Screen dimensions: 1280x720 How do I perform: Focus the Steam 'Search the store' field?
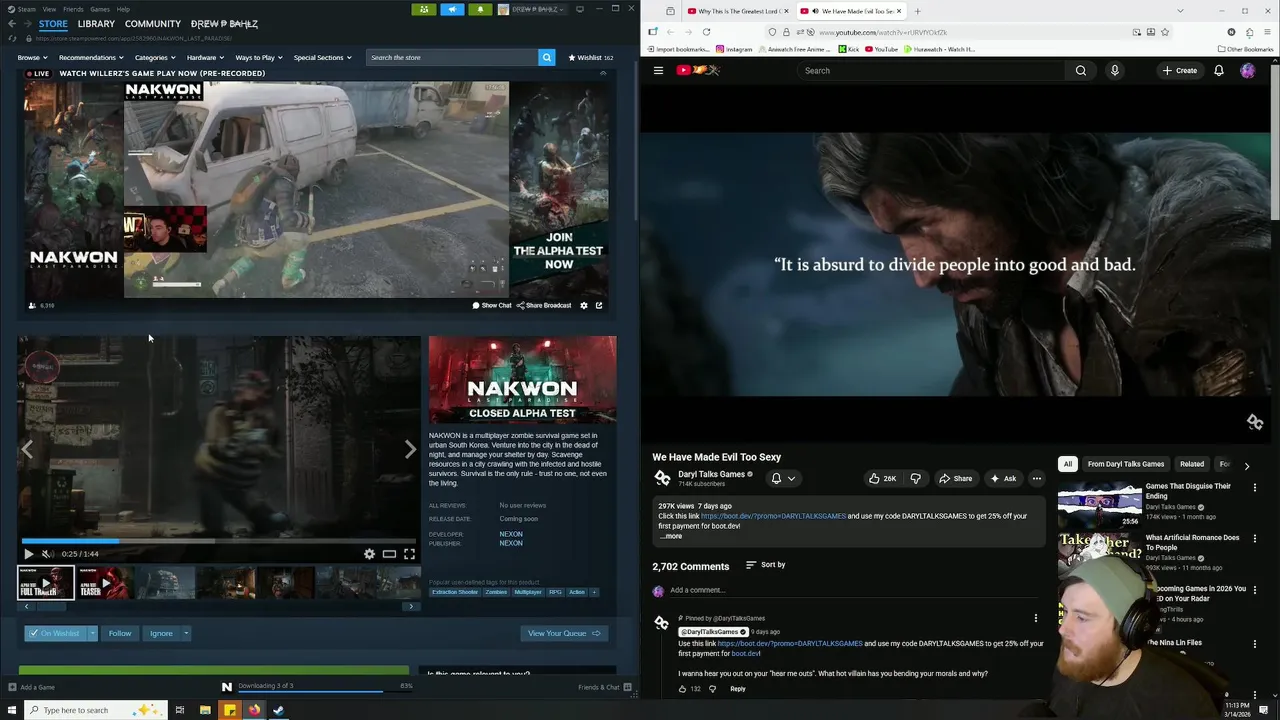click(451, 57)
